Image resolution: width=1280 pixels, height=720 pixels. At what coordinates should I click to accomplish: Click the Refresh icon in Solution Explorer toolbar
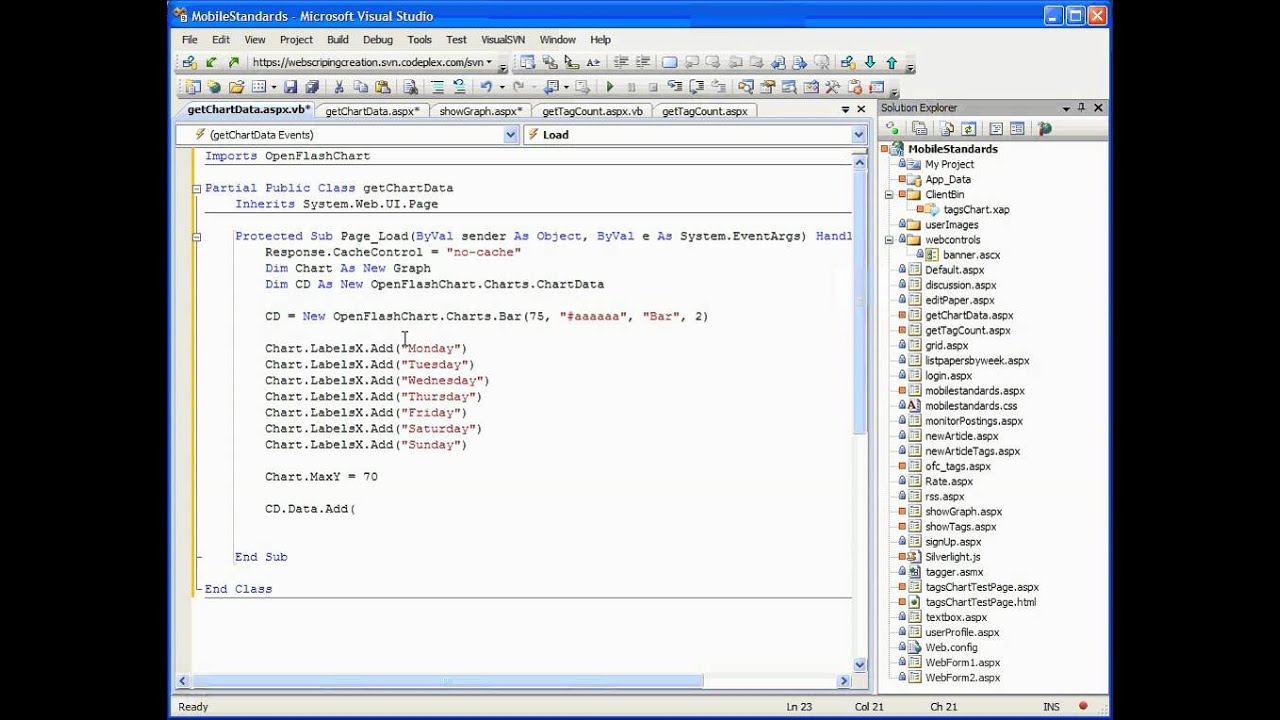968,128
